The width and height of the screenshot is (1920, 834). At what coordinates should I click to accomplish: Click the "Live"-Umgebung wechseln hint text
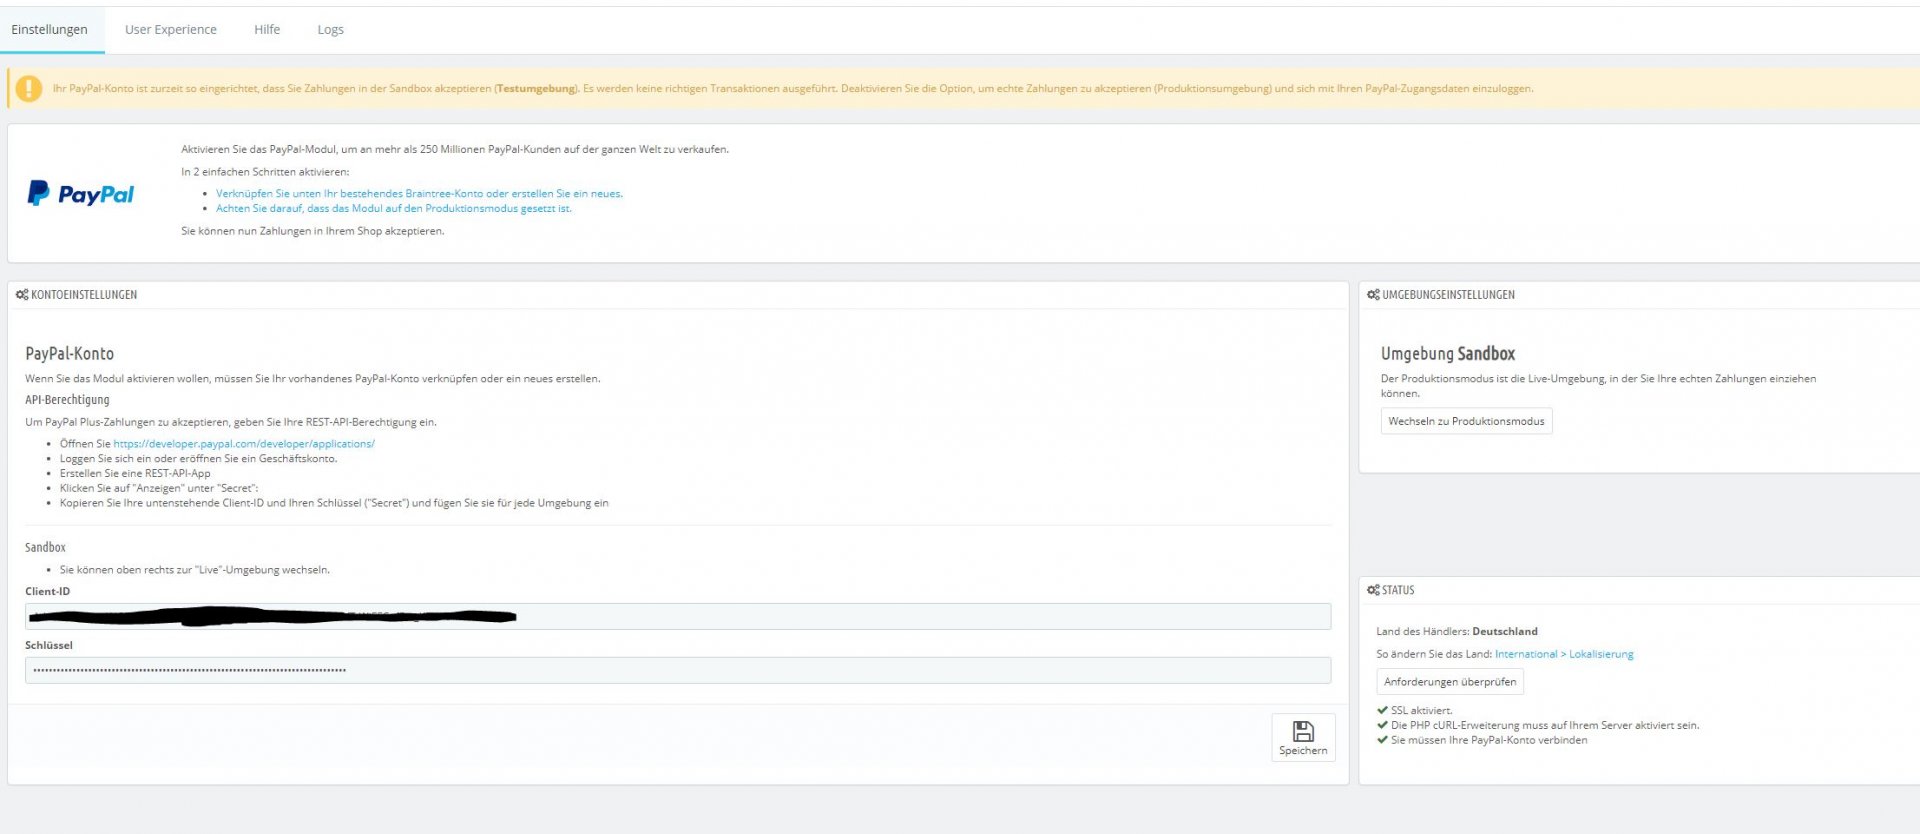point(195,570)
